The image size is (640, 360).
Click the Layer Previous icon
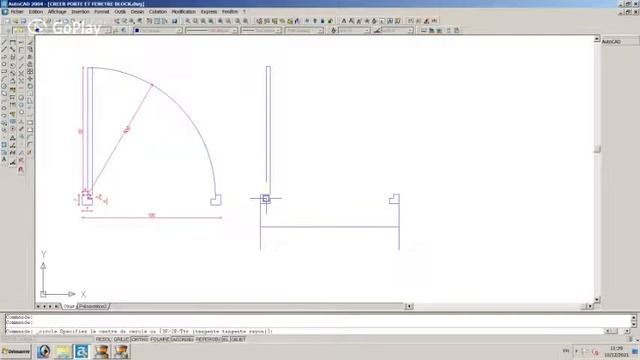[124, 30]
